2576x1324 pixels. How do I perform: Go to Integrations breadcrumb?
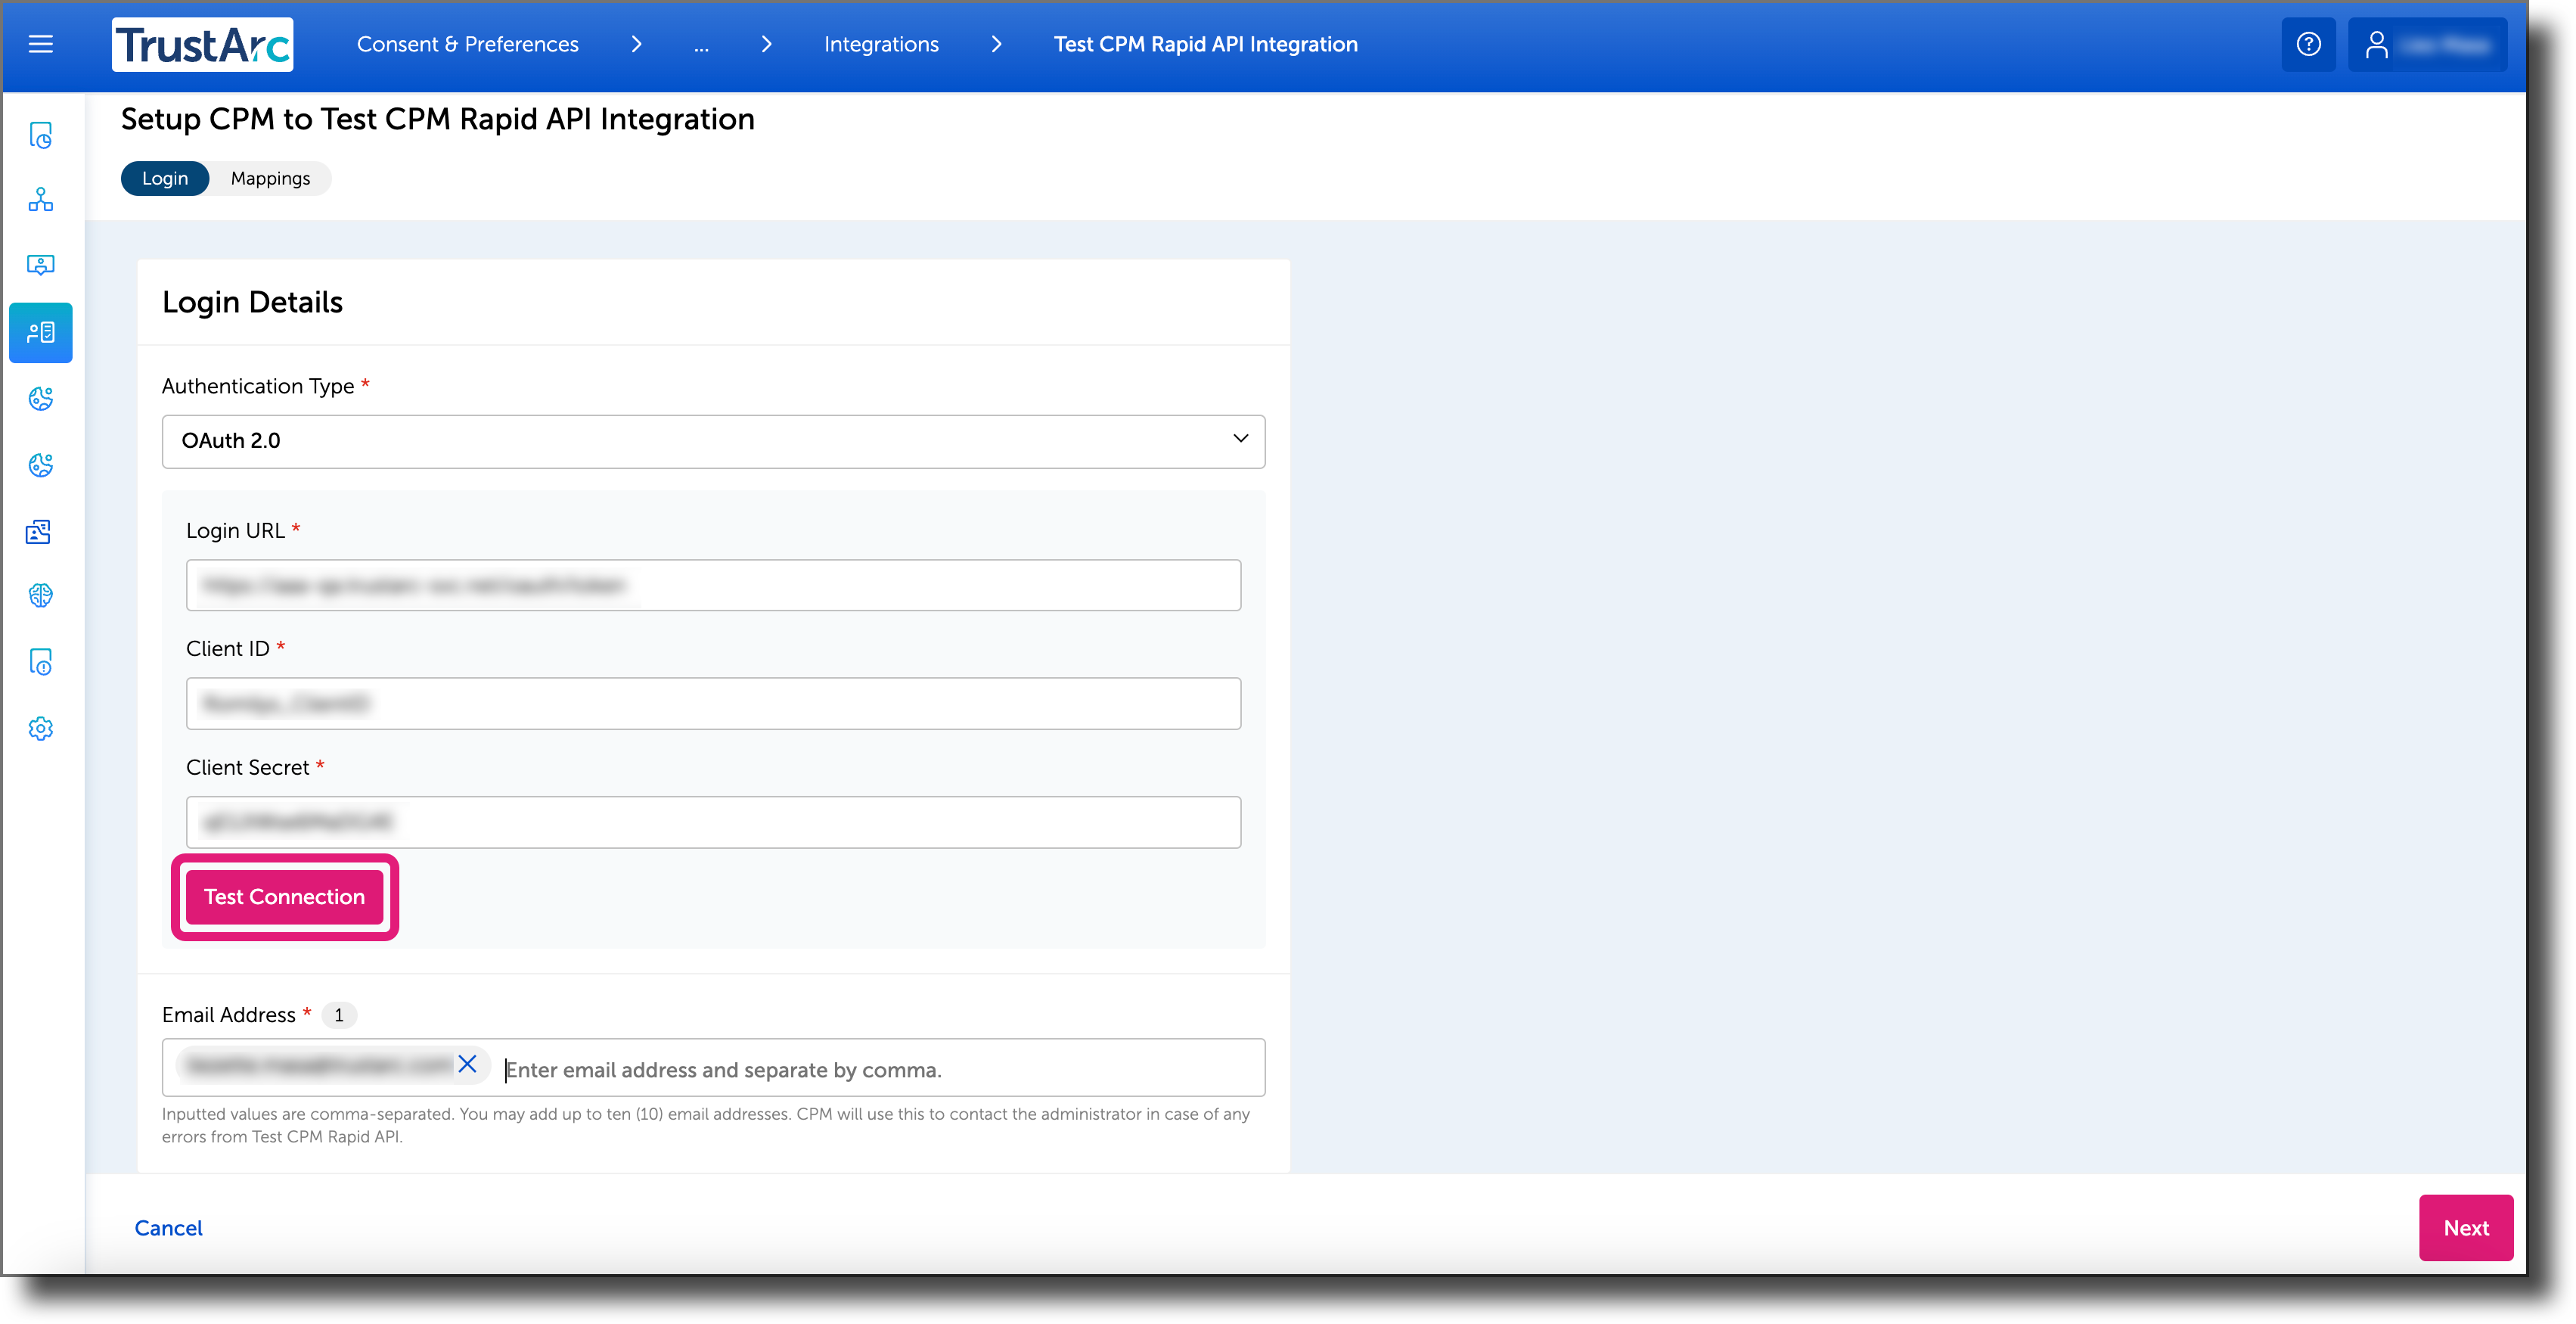click(x=881, y=44)
